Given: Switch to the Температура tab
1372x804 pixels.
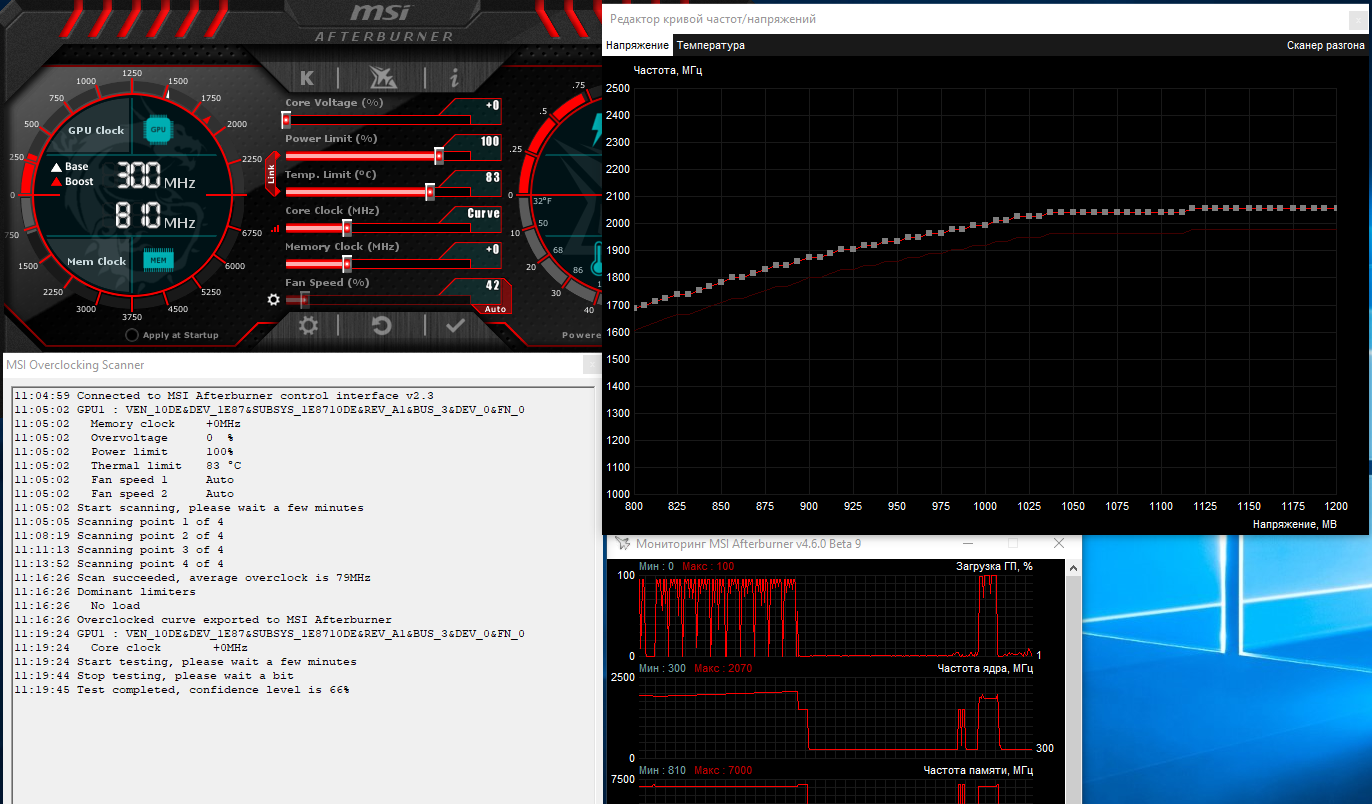Looking at the screenshot, I should (711, 45).
